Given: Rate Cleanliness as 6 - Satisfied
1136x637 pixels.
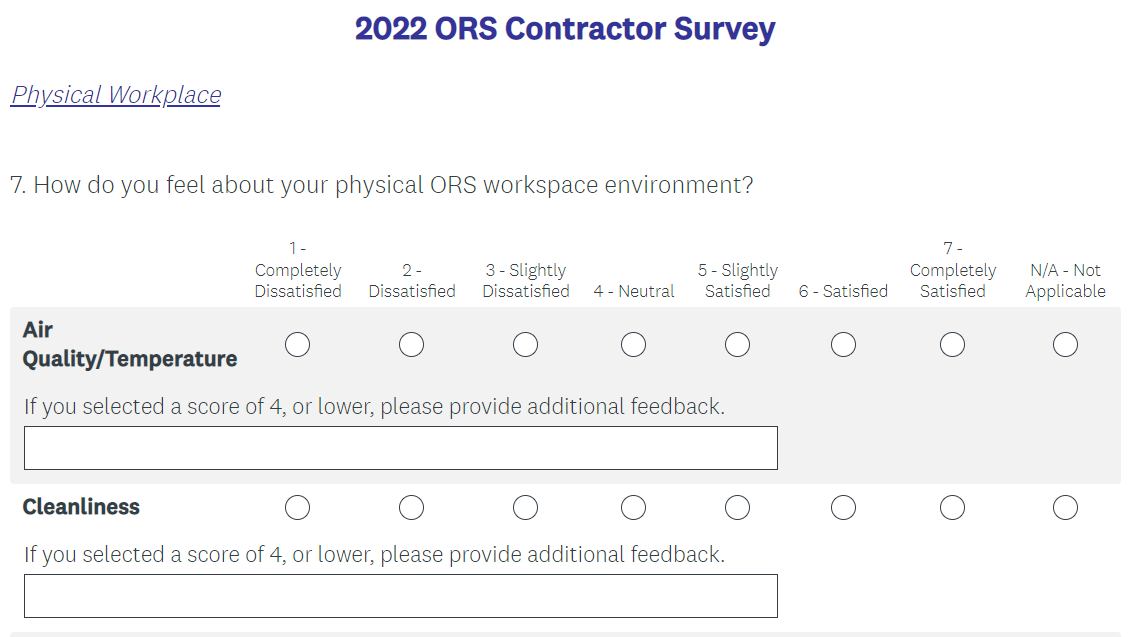Looking at the screenshot, I should pos(843,508).
